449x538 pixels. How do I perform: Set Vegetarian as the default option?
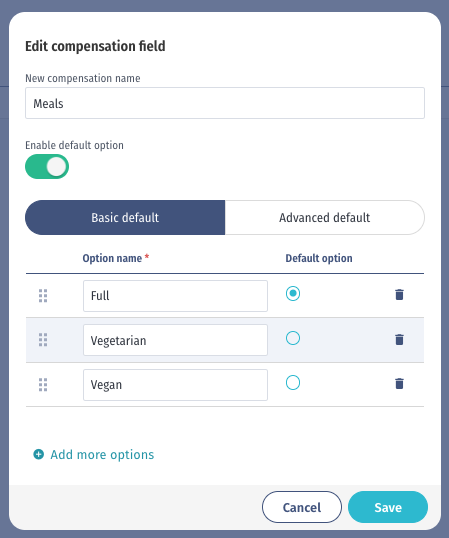293,338
